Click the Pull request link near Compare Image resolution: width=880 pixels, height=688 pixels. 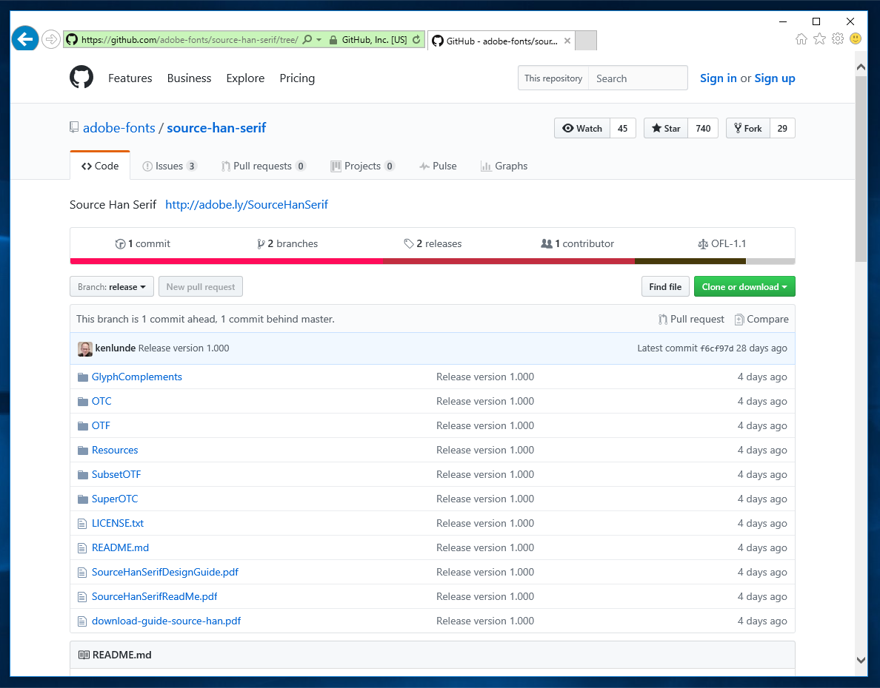[691, 319]
